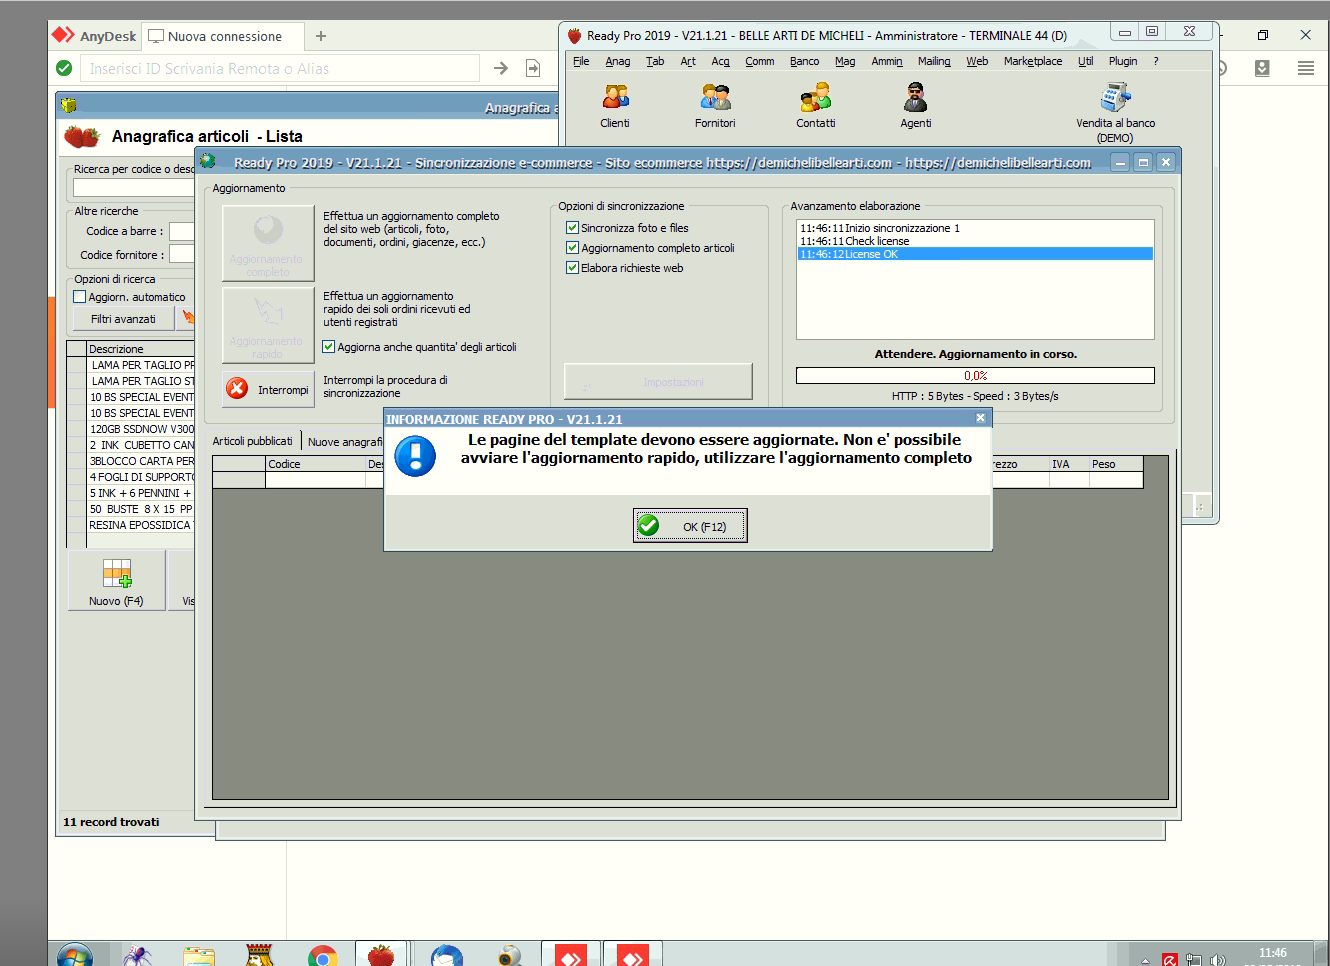Click the AnyDesk file transfer icon
The height and width of the screenshot is (966, 1330).
tap(533, 68)
